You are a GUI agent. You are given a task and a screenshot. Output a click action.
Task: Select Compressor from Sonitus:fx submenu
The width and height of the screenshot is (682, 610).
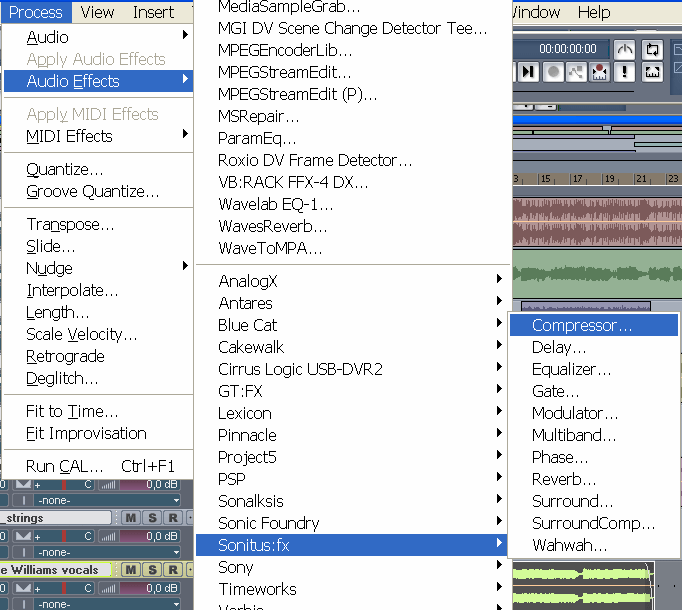[x=594, y=325]
